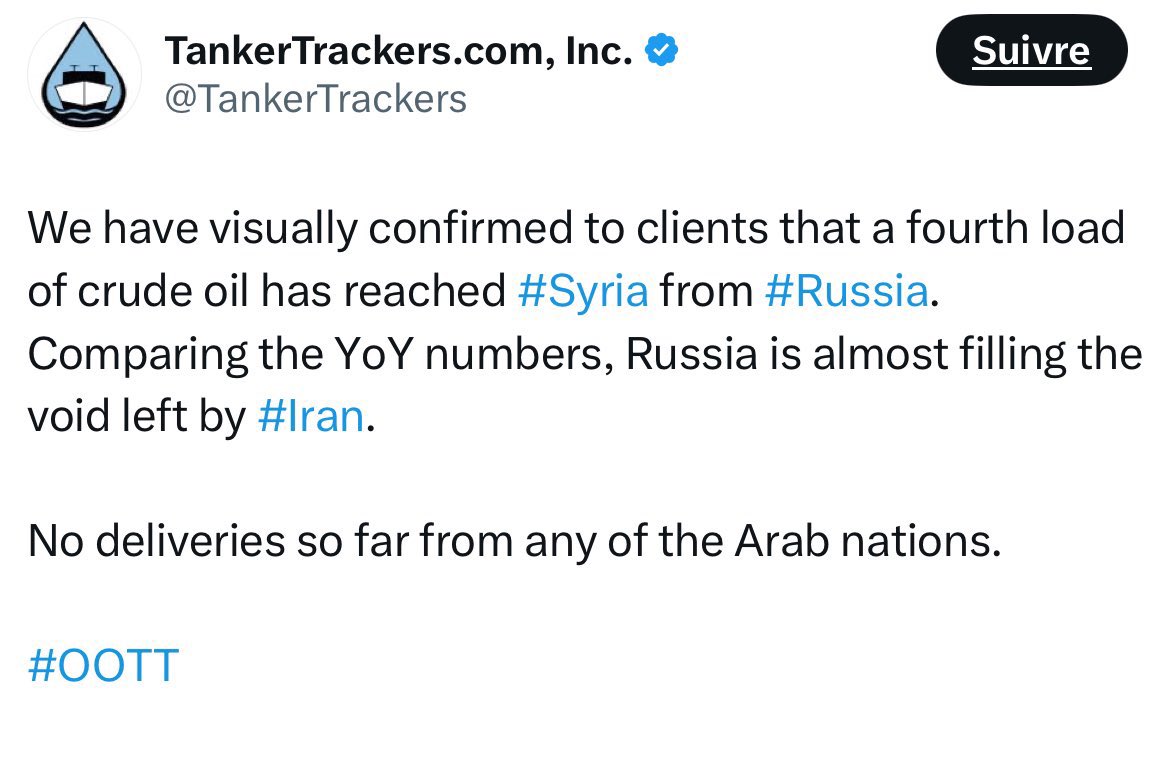Click the 'No deliveries so far' line
This screenshot has height=771, width=1152.
pos(514,542)
